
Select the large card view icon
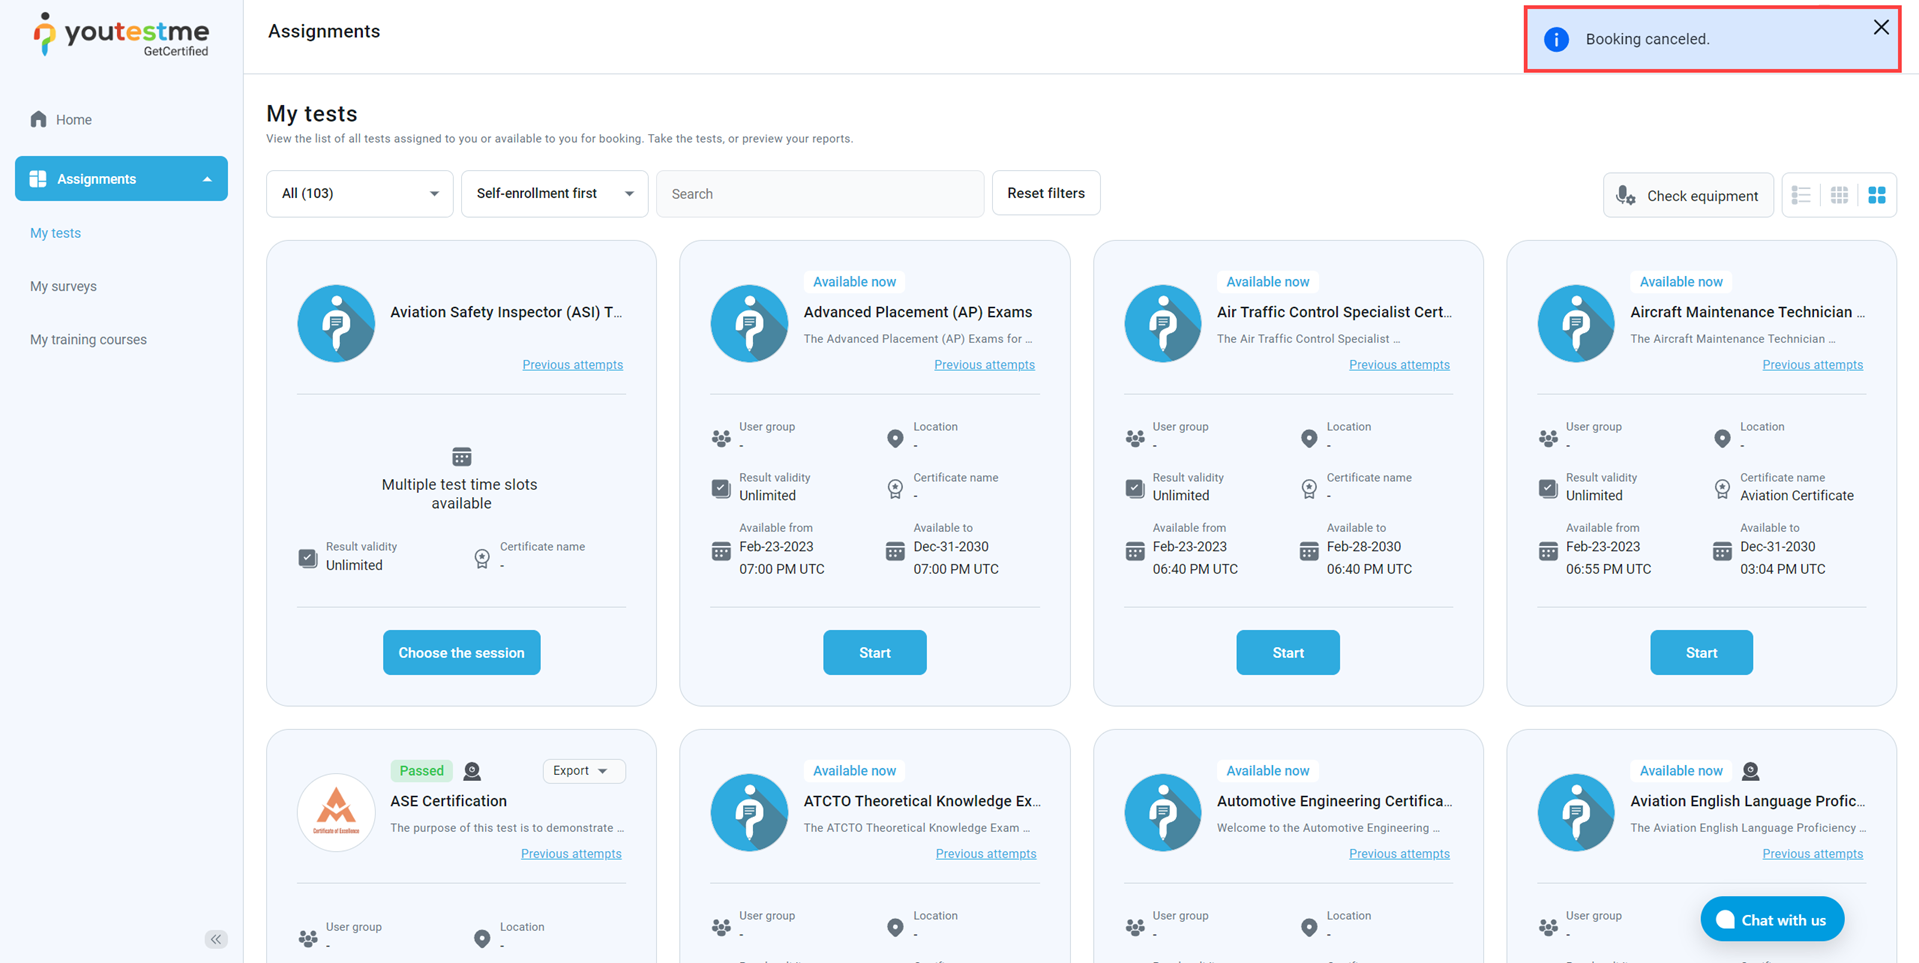[1877, 195]
